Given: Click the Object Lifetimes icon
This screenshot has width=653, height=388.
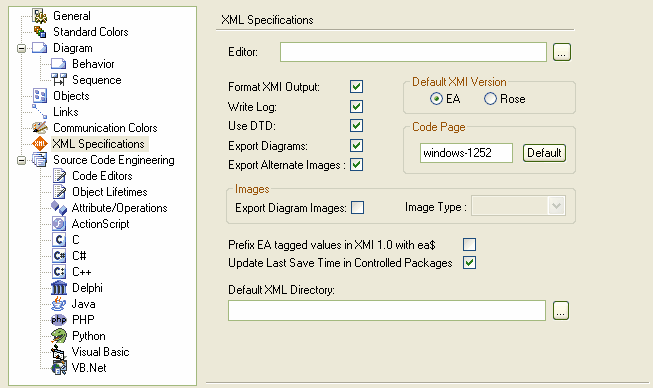Looking at the screenshot, I should [59, 192].
